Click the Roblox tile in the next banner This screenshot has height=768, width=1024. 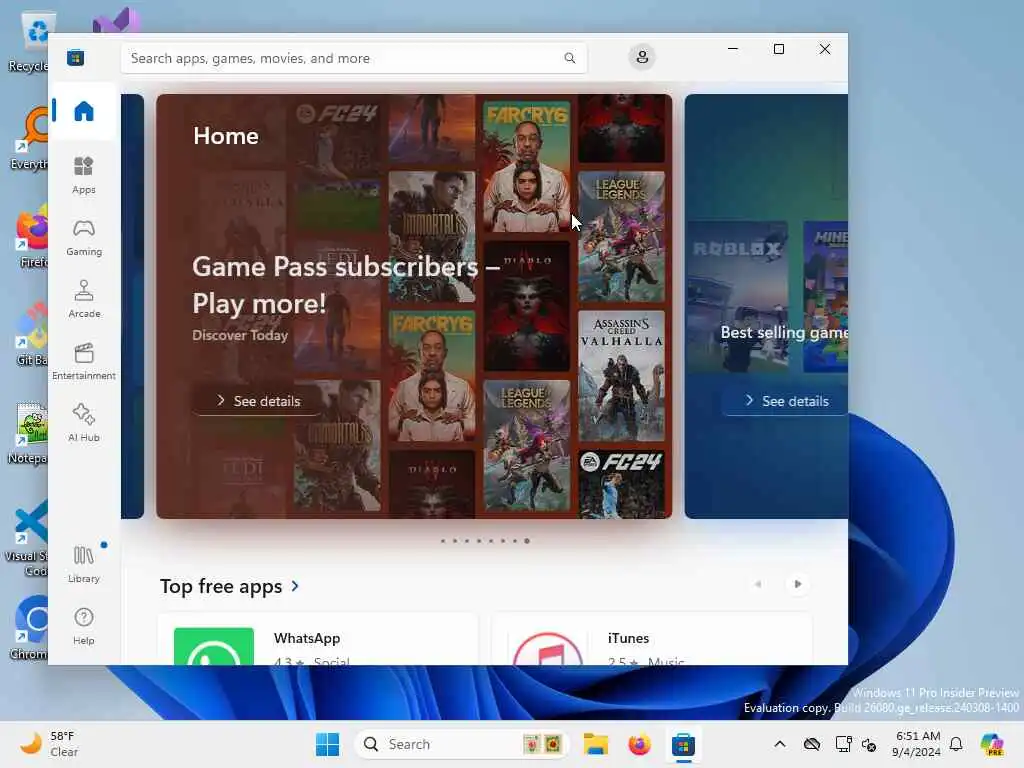click(x=737, y=296)
